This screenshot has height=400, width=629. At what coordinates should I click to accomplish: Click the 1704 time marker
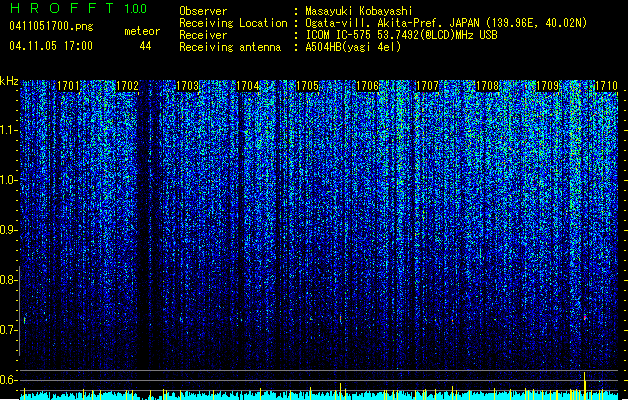click(x=248, y=86)
